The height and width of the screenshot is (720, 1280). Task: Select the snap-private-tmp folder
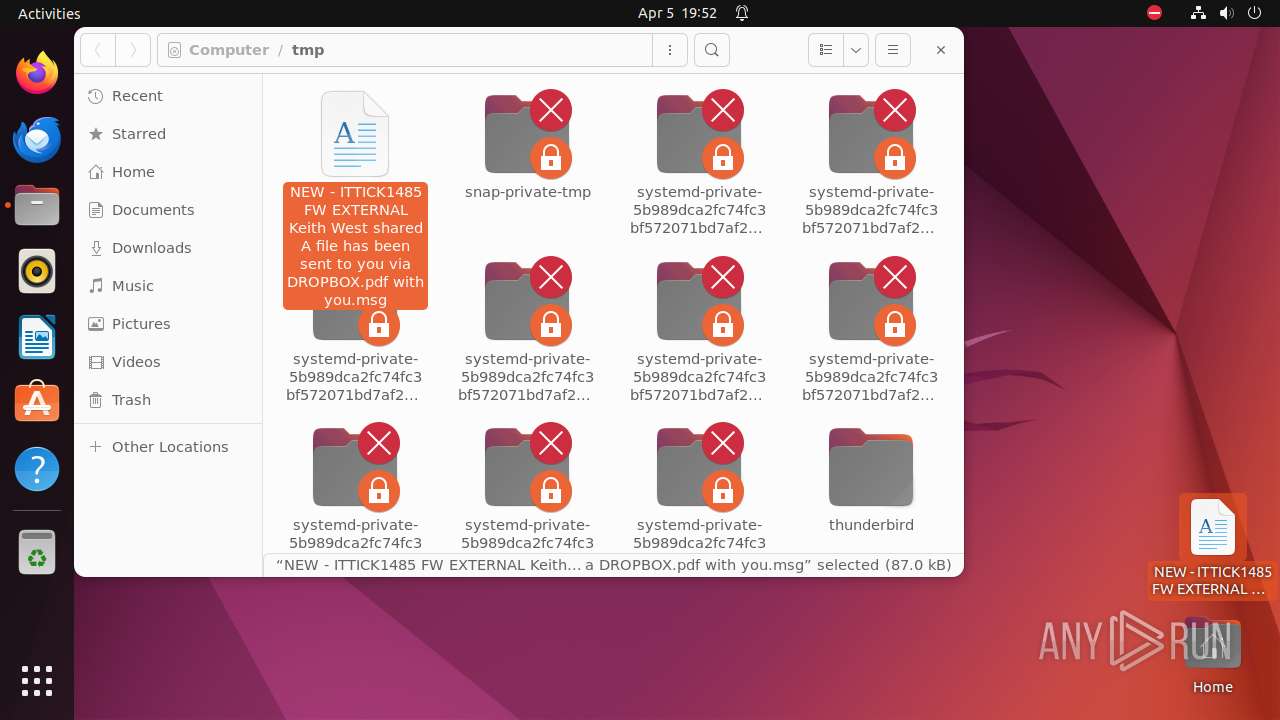tap(528, 134)
